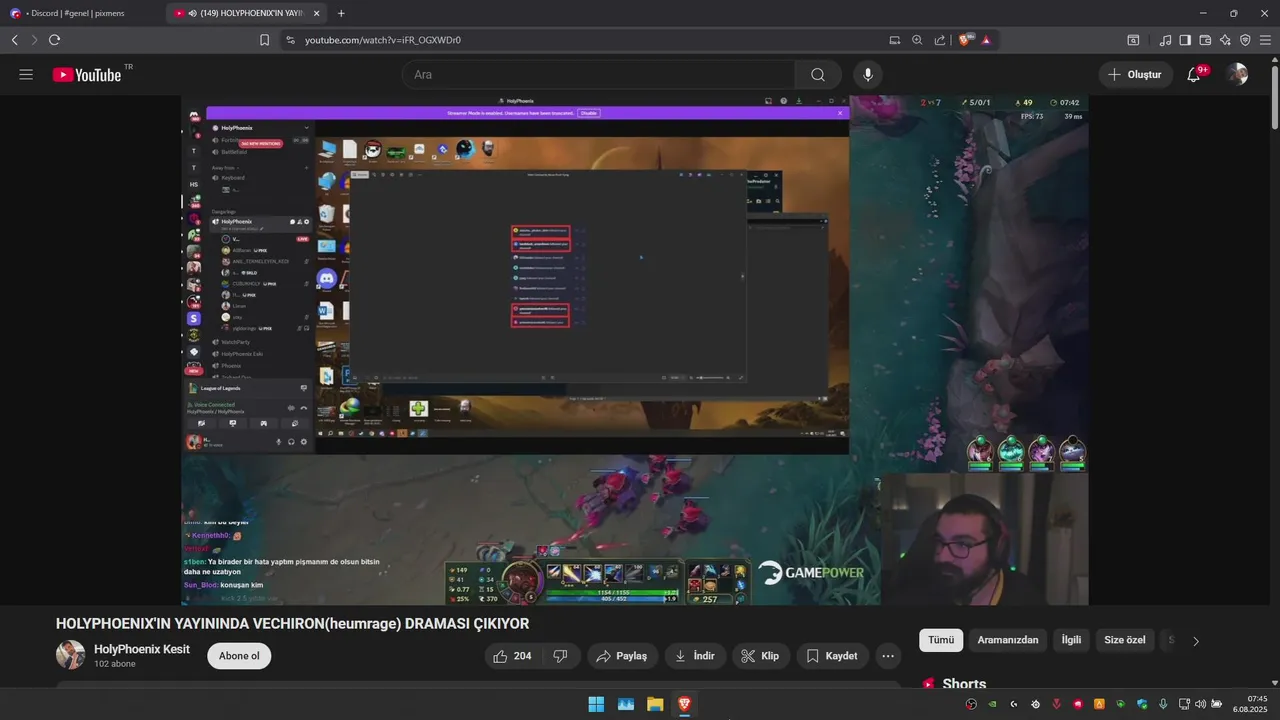Open a new browser tab
This screenshot has width=1280, height=720.
click(341, 13)
